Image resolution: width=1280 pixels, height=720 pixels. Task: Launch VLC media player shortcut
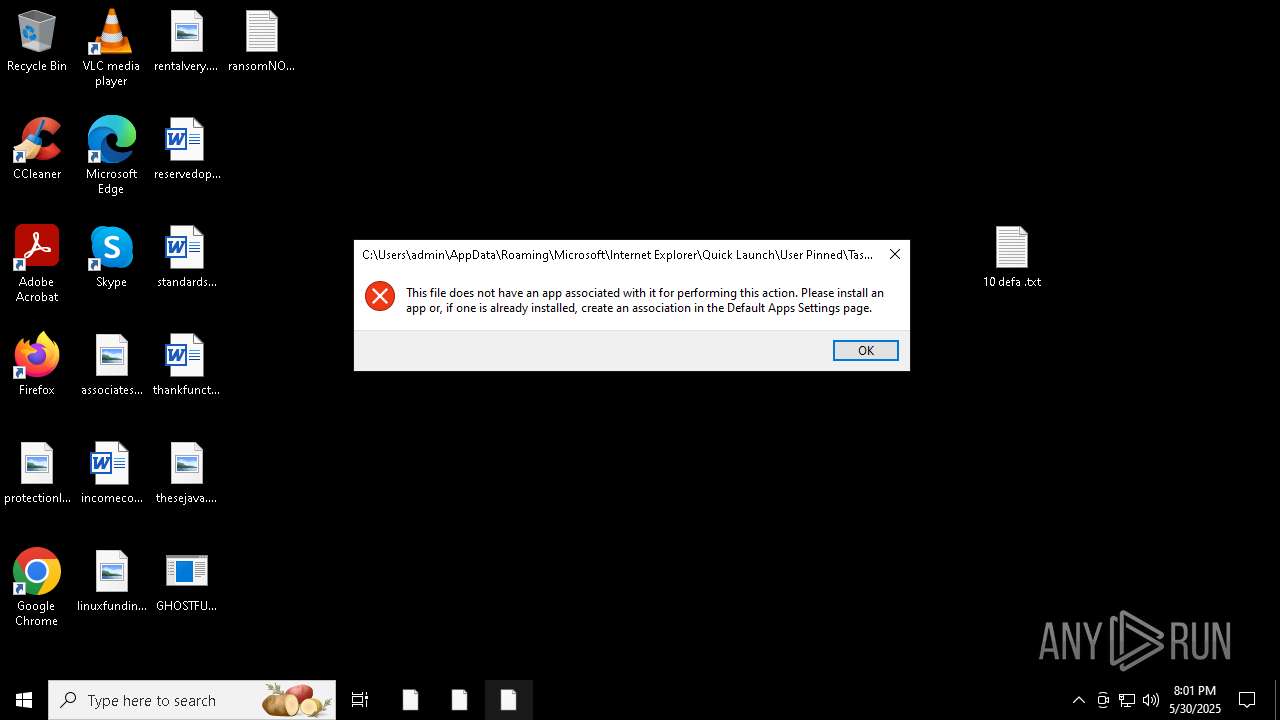(x=111, y=48)
